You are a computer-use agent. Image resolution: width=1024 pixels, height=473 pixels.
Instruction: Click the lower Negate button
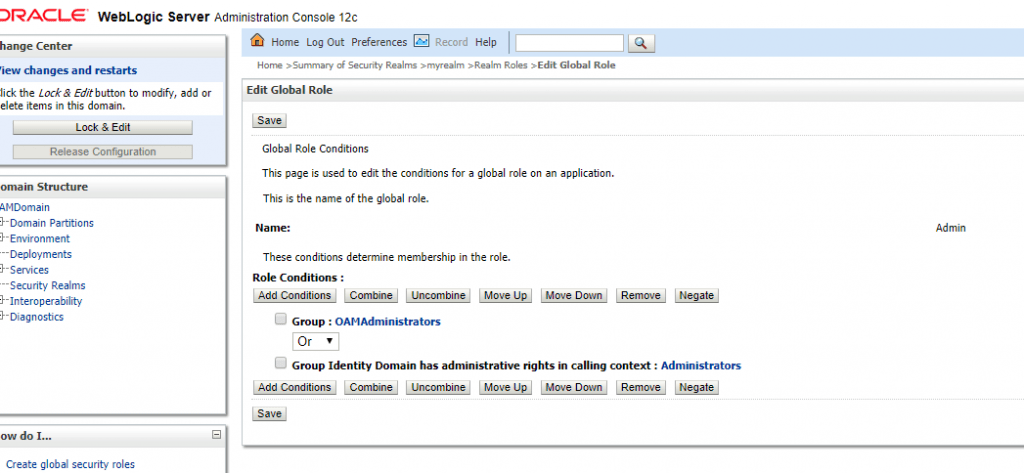coord(696,387)
